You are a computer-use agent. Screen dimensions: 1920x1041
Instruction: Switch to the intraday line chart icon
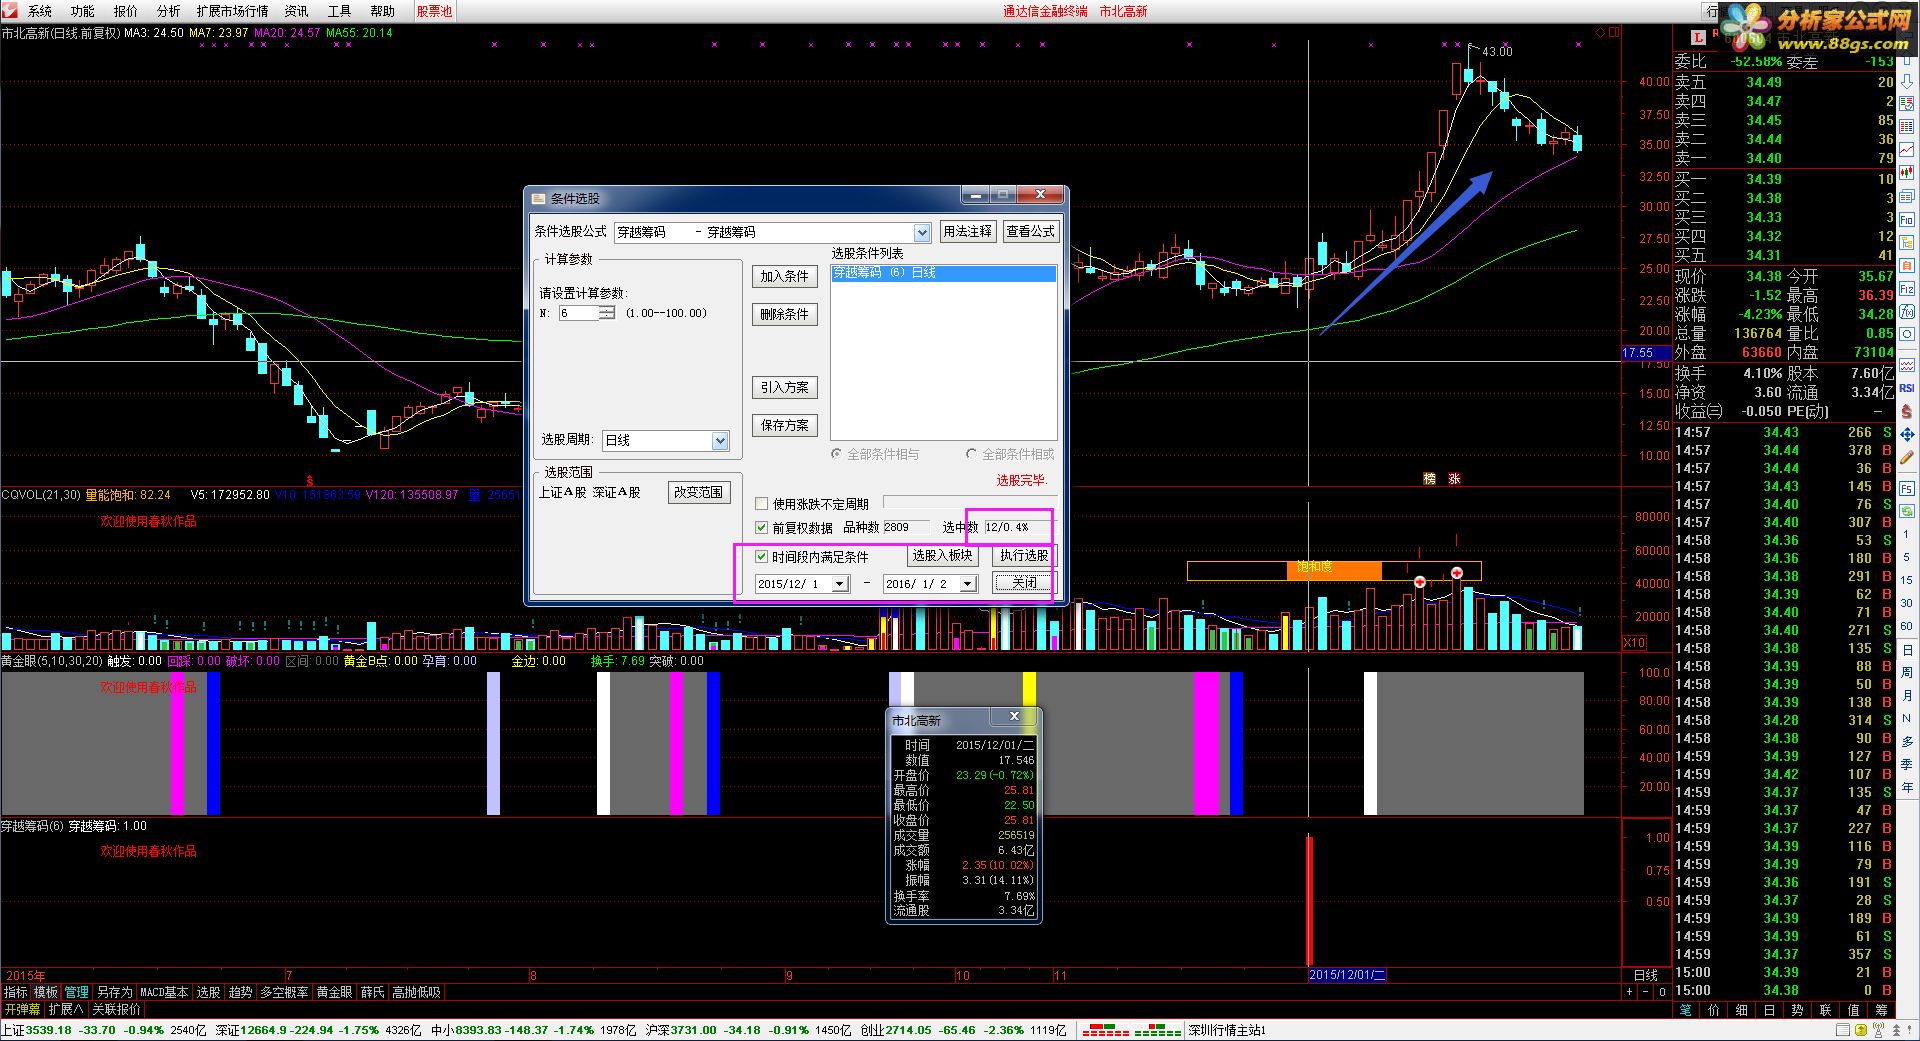click(x=1907, y=149)
